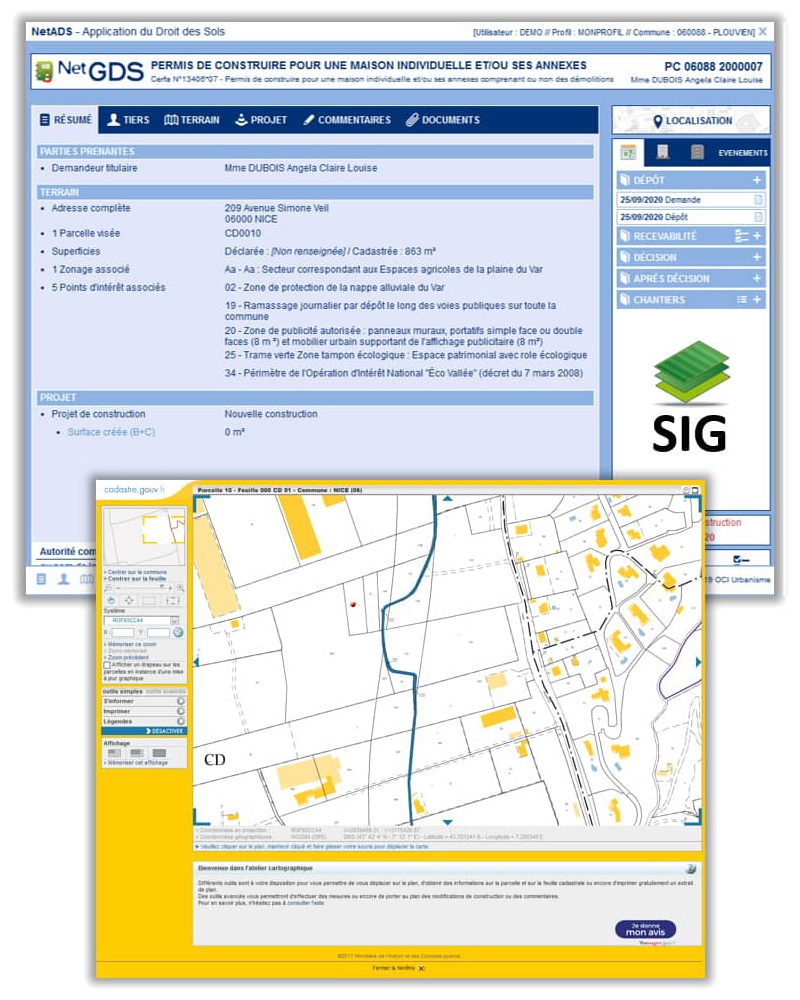Viewport: 800px width, 1000px height.
Task: Close the NetADS window with the X
Action: coord(763,31)
